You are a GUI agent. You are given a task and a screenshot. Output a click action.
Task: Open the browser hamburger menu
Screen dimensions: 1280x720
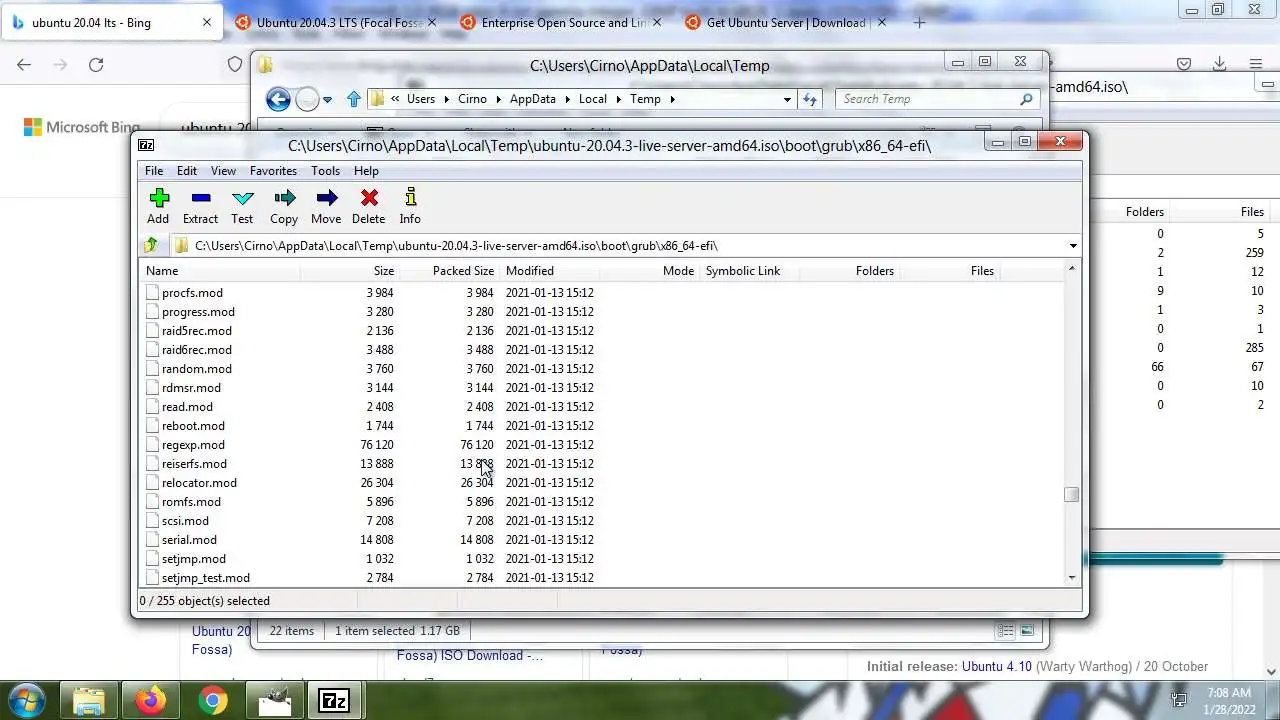pos(1256,64)
